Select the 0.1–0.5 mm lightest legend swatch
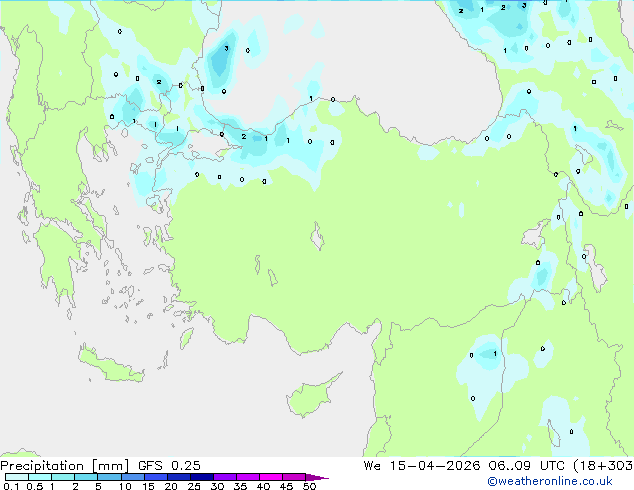Image resolution: width=634 pixels, height=490 pixels. click(17, 477)
